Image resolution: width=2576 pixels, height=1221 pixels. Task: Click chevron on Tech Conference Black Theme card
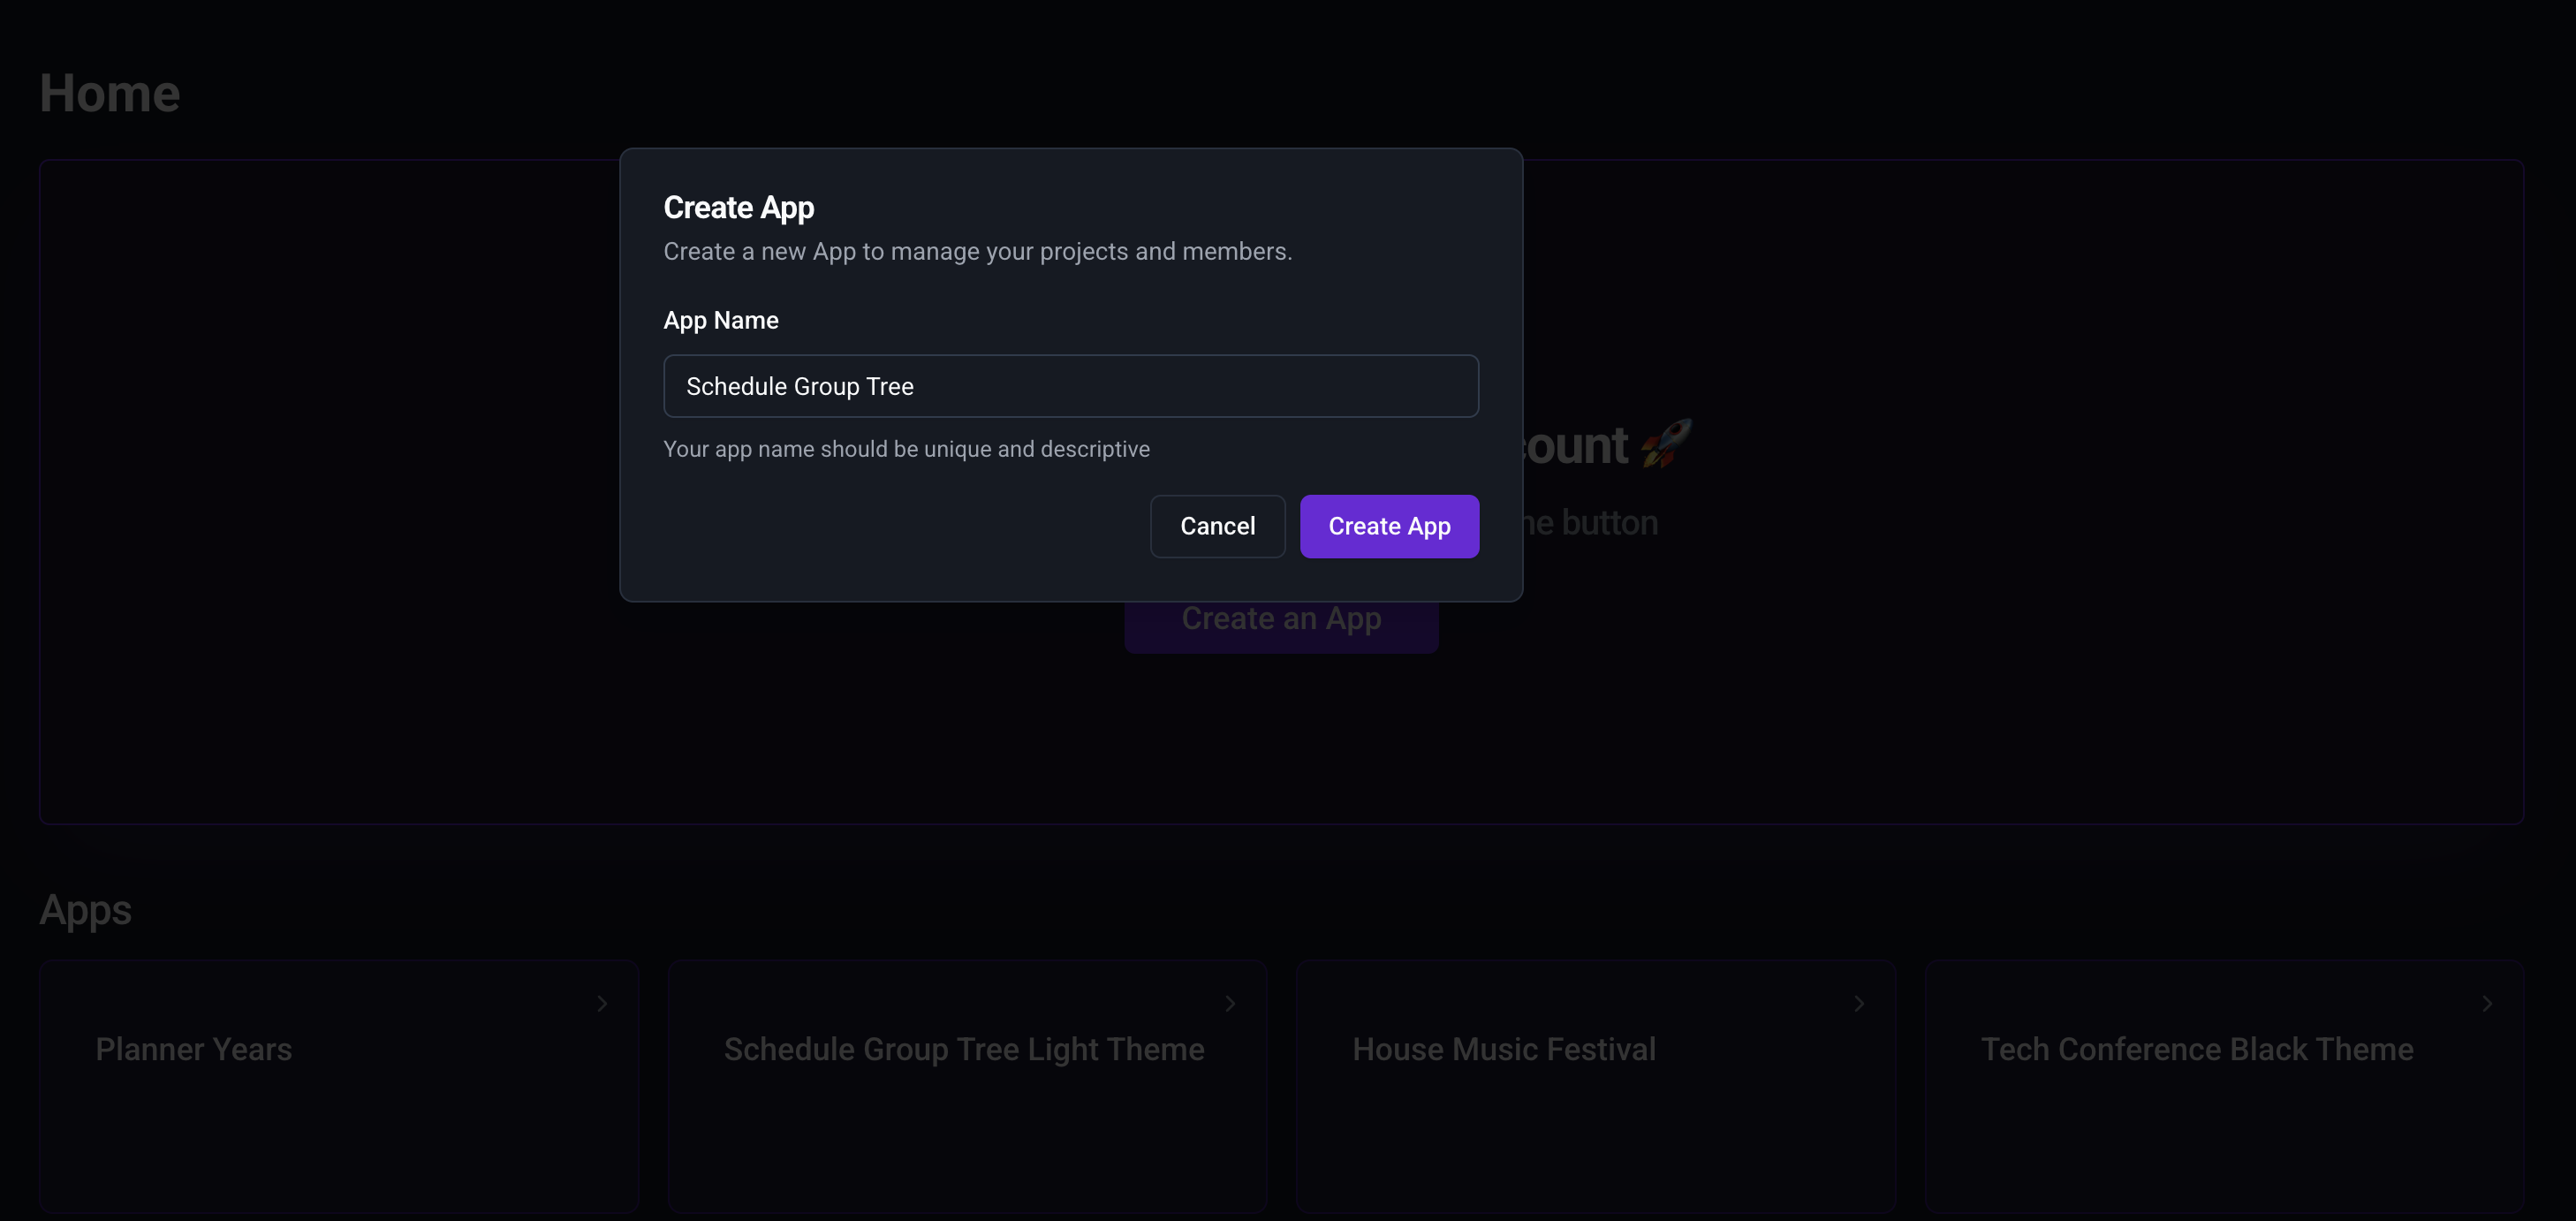pyautogui.click(x=2486, y=1003)
